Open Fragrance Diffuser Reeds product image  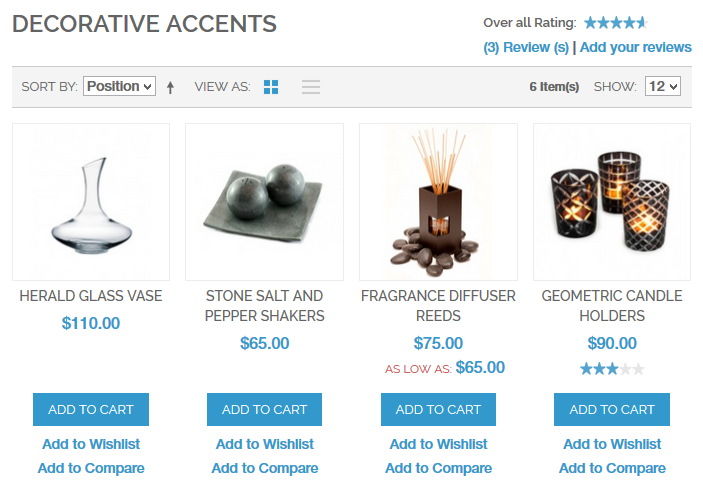click(438, 202)
